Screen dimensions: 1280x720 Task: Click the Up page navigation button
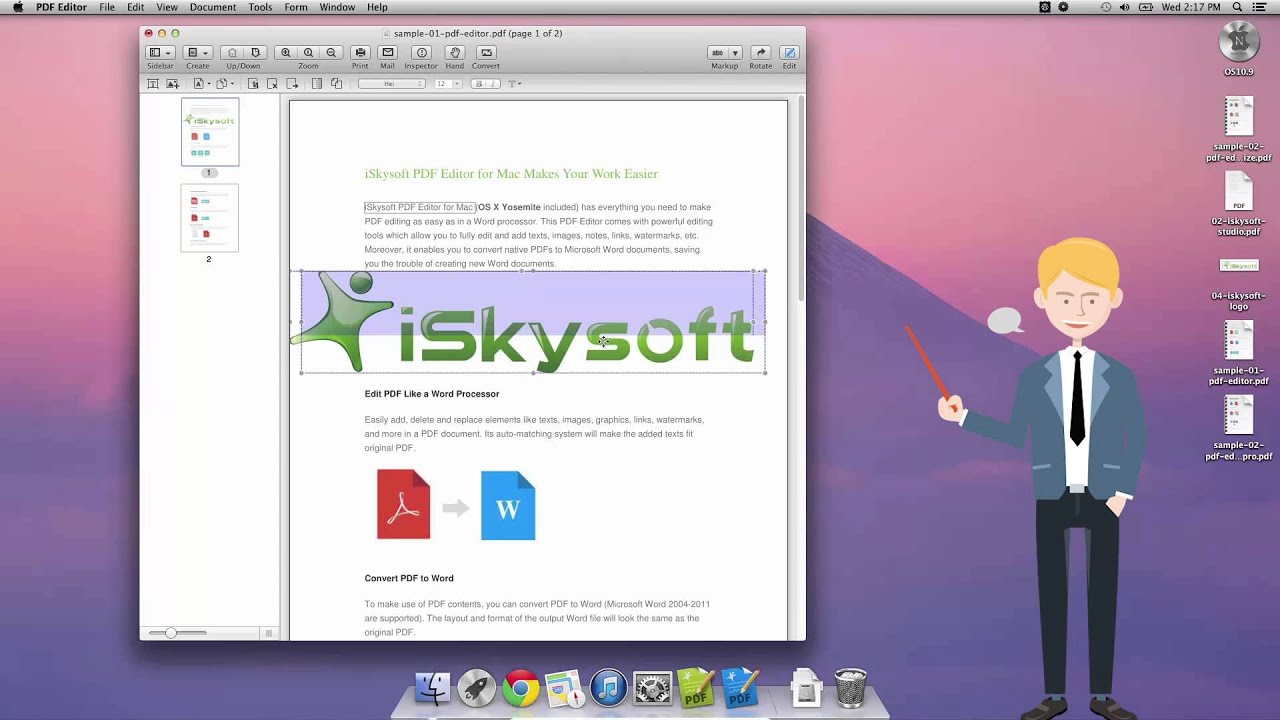click(x=232, y=53)
